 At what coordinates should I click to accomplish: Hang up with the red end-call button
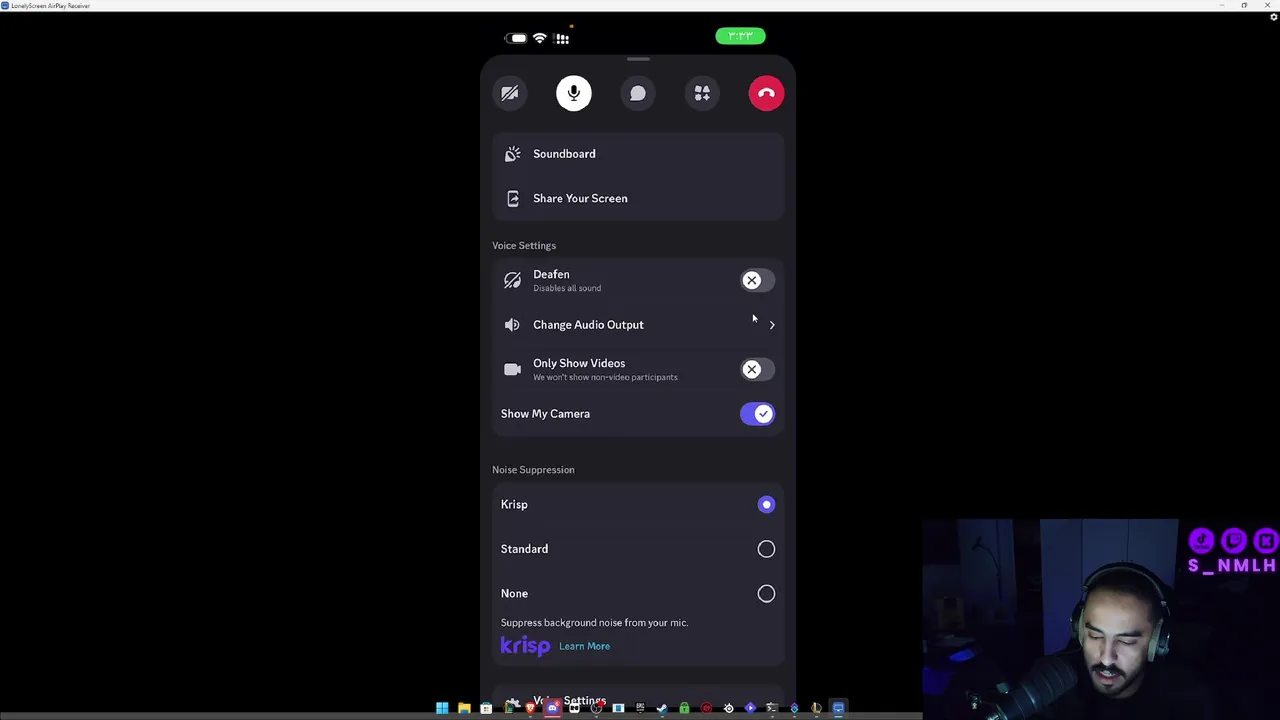point(766,93)
